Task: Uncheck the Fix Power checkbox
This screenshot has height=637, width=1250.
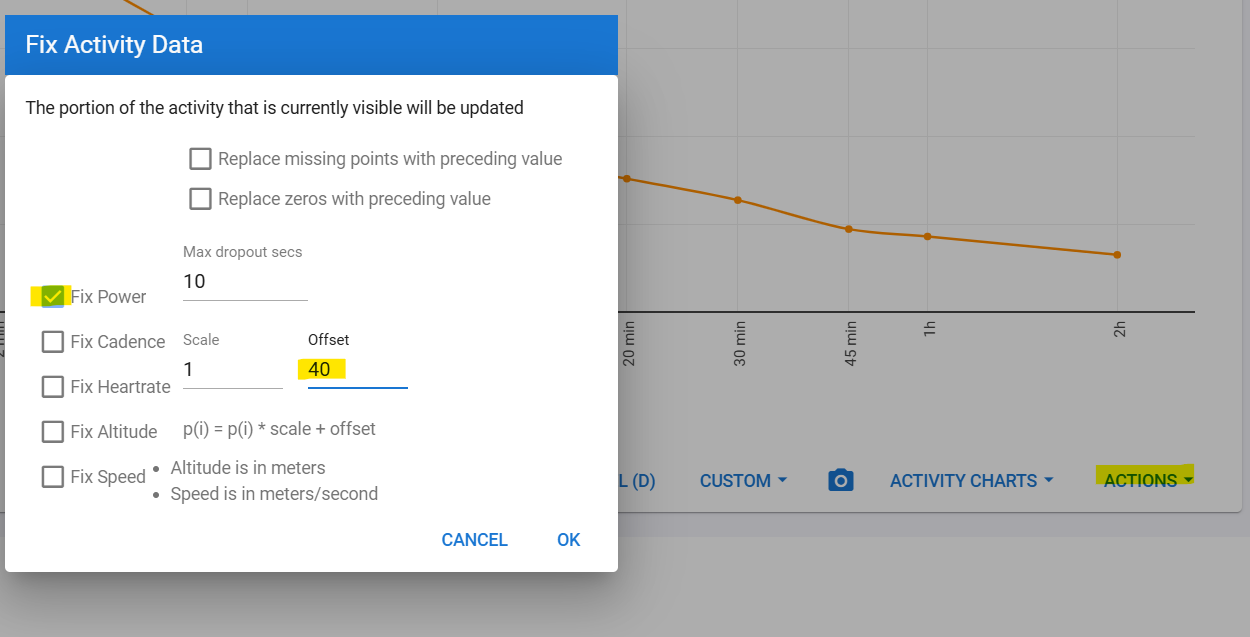Action: tap(53, 296)
